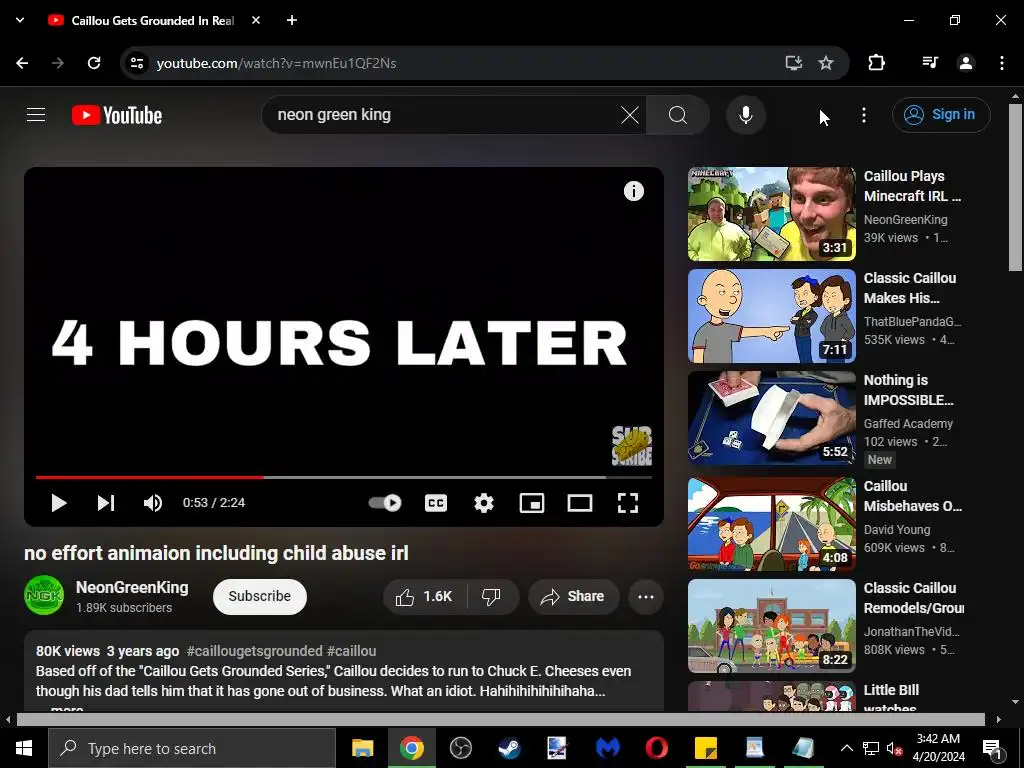Close the Caillou Gets Grounded tab
This screenshot has height=768, width=1024.
(x=256, y=20)
